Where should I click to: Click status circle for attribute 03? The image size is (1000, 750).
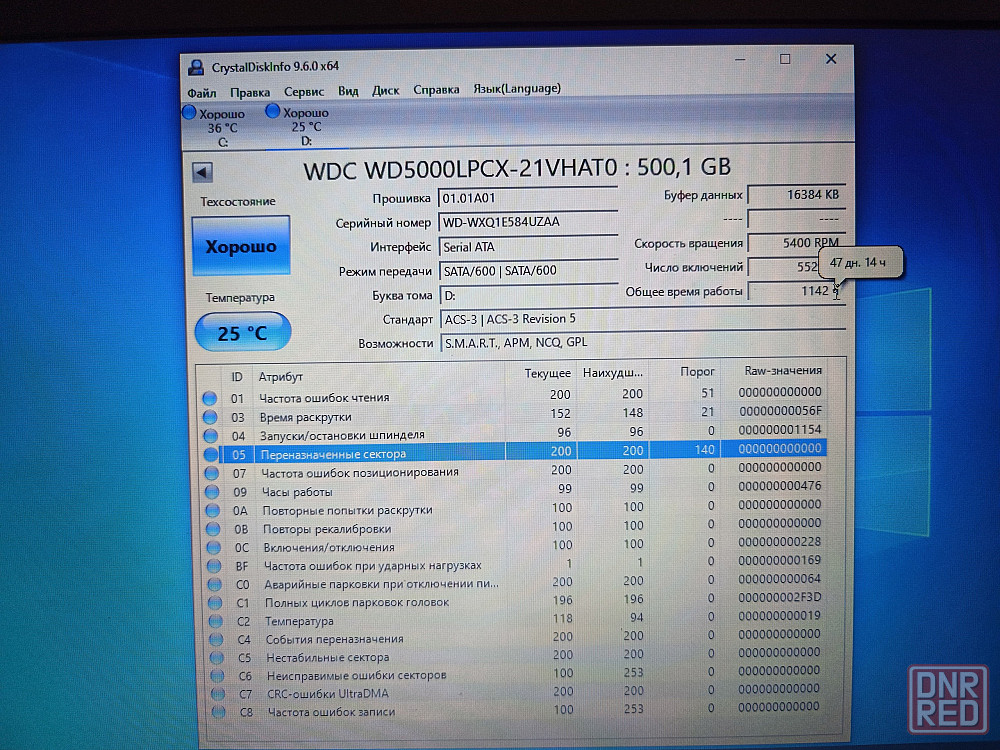[x=210, y=418]
